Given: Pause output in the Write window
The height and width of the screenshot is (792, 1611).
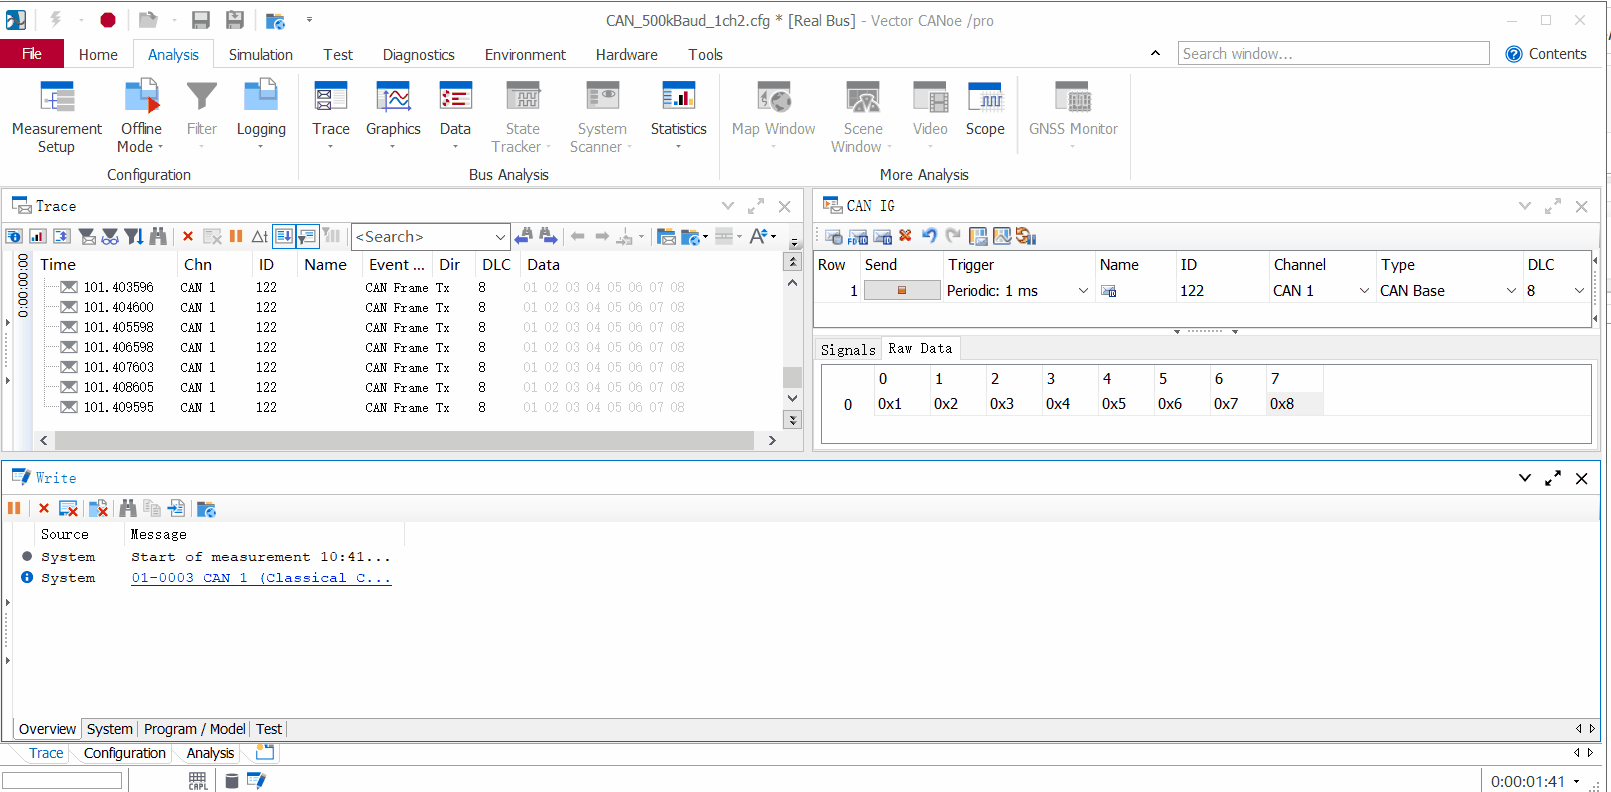Looking at the screenshot, I should coord(14,509).
